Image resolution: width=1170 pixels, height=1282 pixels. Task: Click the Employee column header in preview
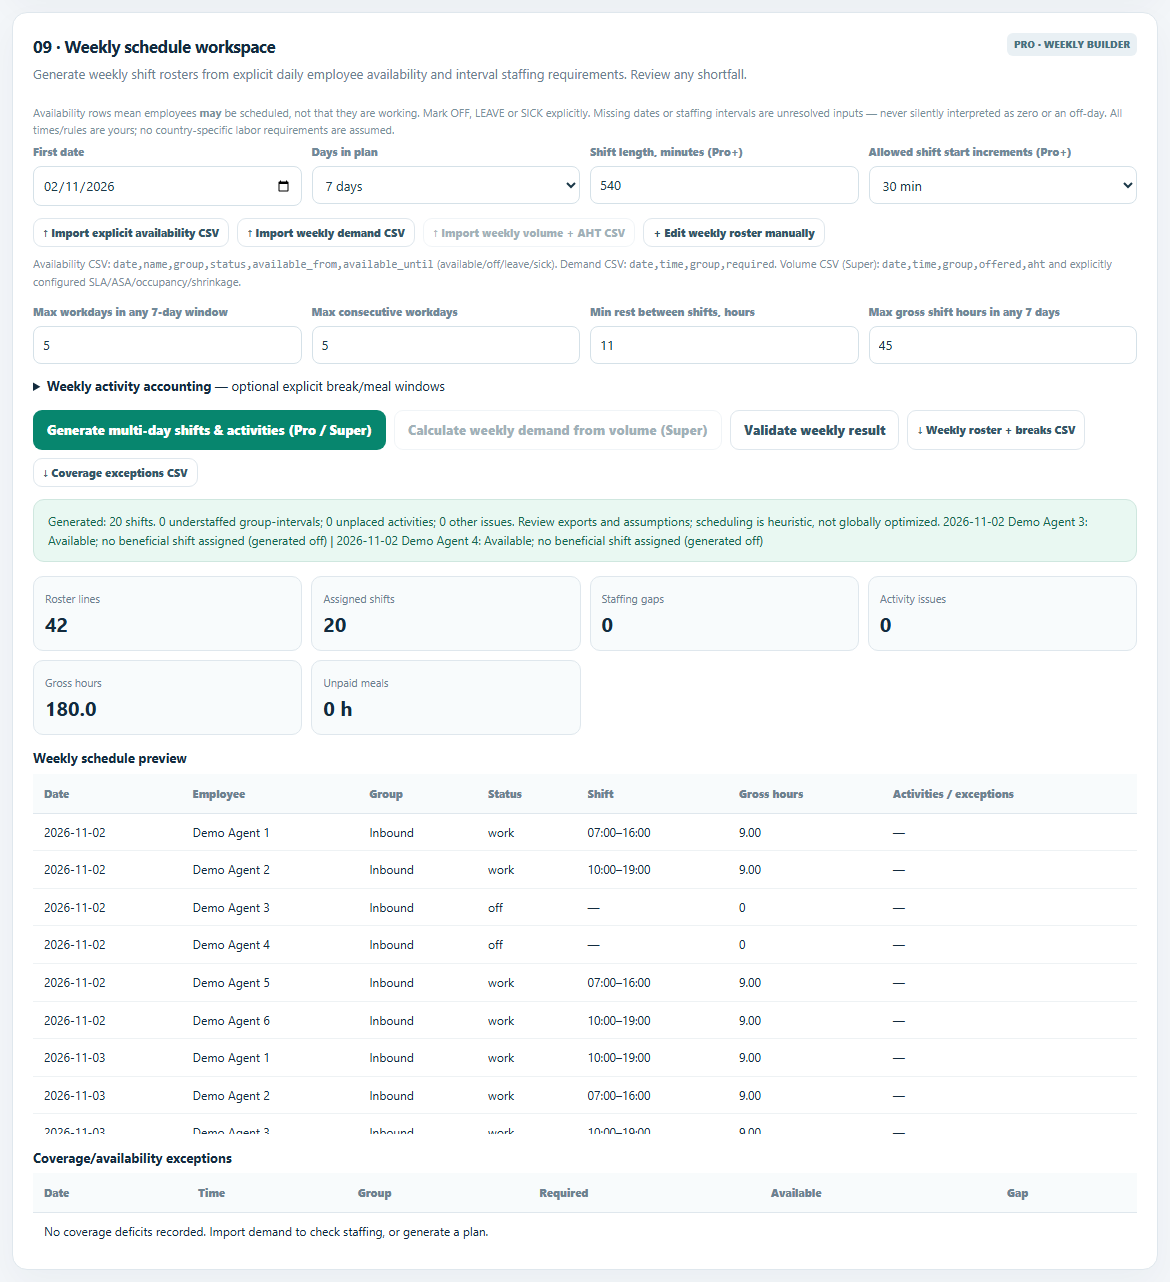click(x=219, y=794)
